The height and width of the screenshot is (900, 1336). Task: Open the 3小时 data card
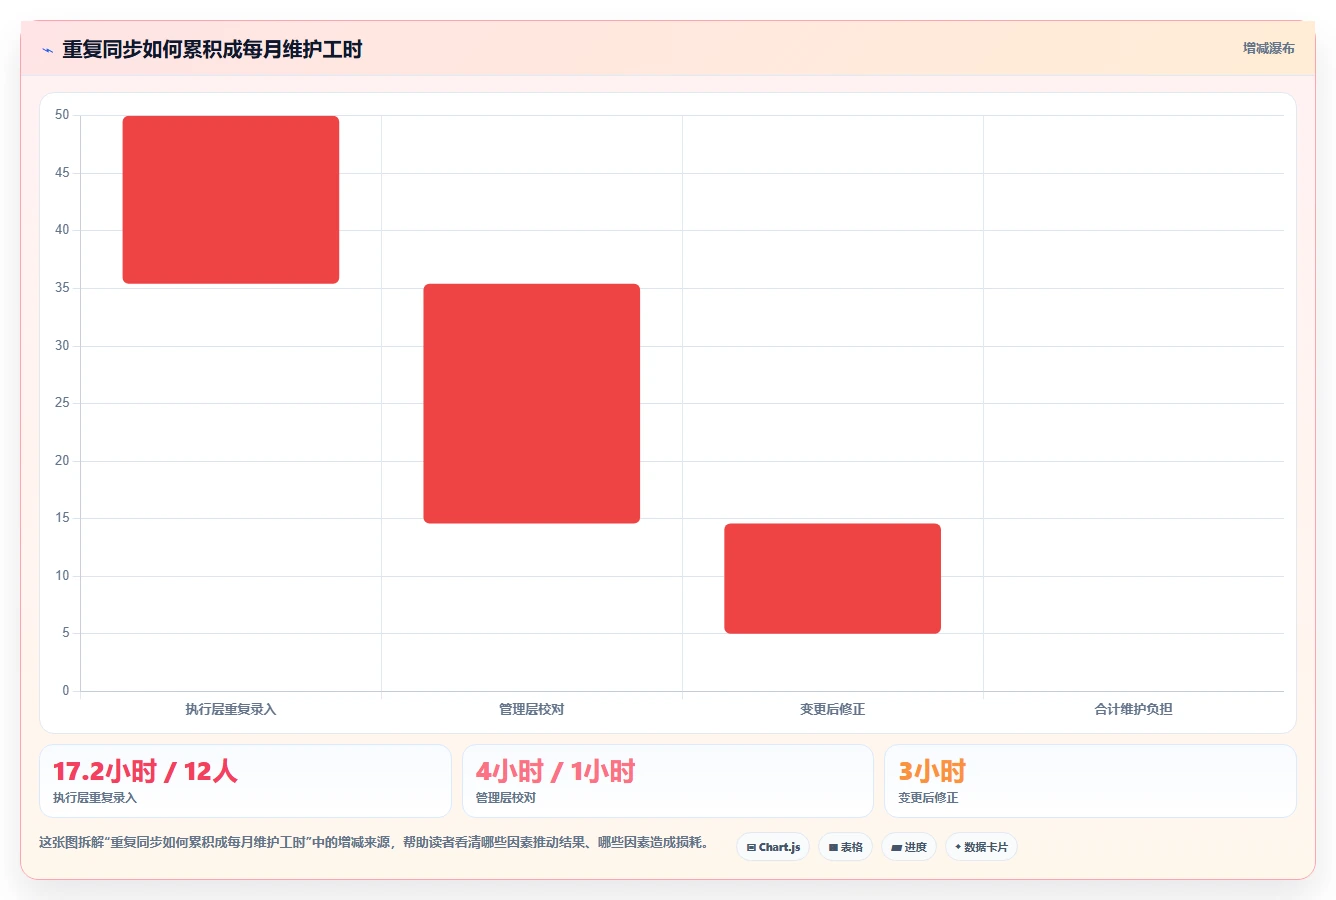[1090, 781]
